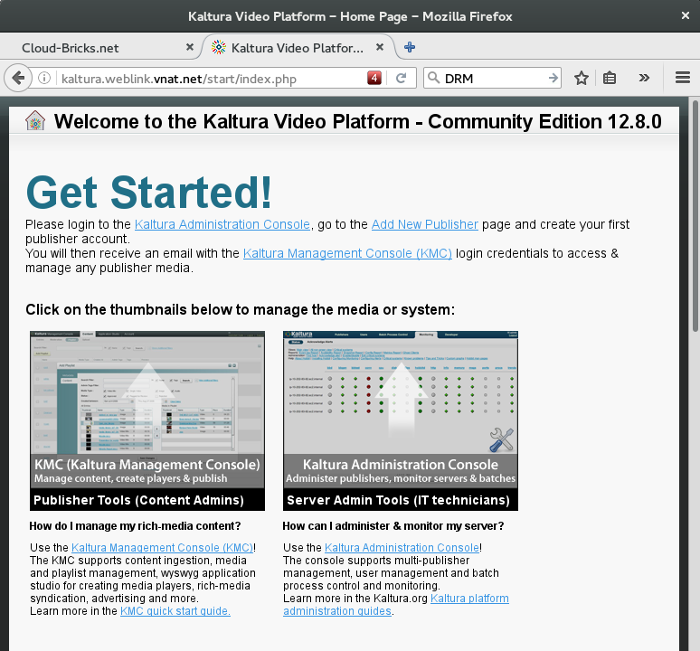
Task: Click 'How do I manage my rich-media content?'
Action: [135, 526]
